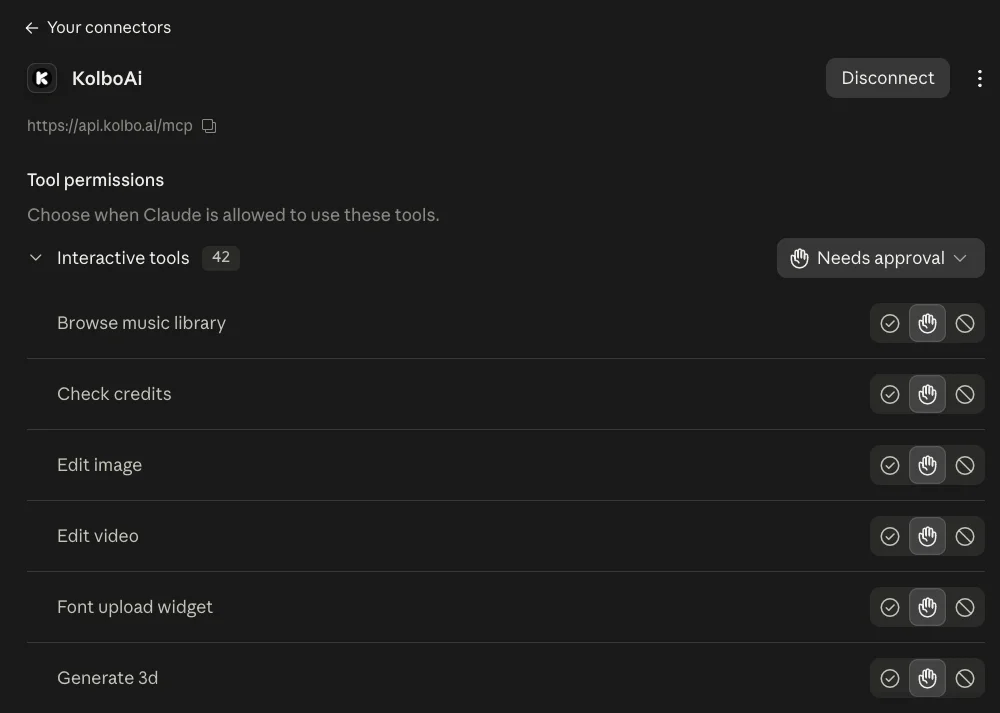Click the Interactive tools 42 count badge
The height and width of the screenshot is (713, 1000).
pyautogui.click(x=221, y=258)
